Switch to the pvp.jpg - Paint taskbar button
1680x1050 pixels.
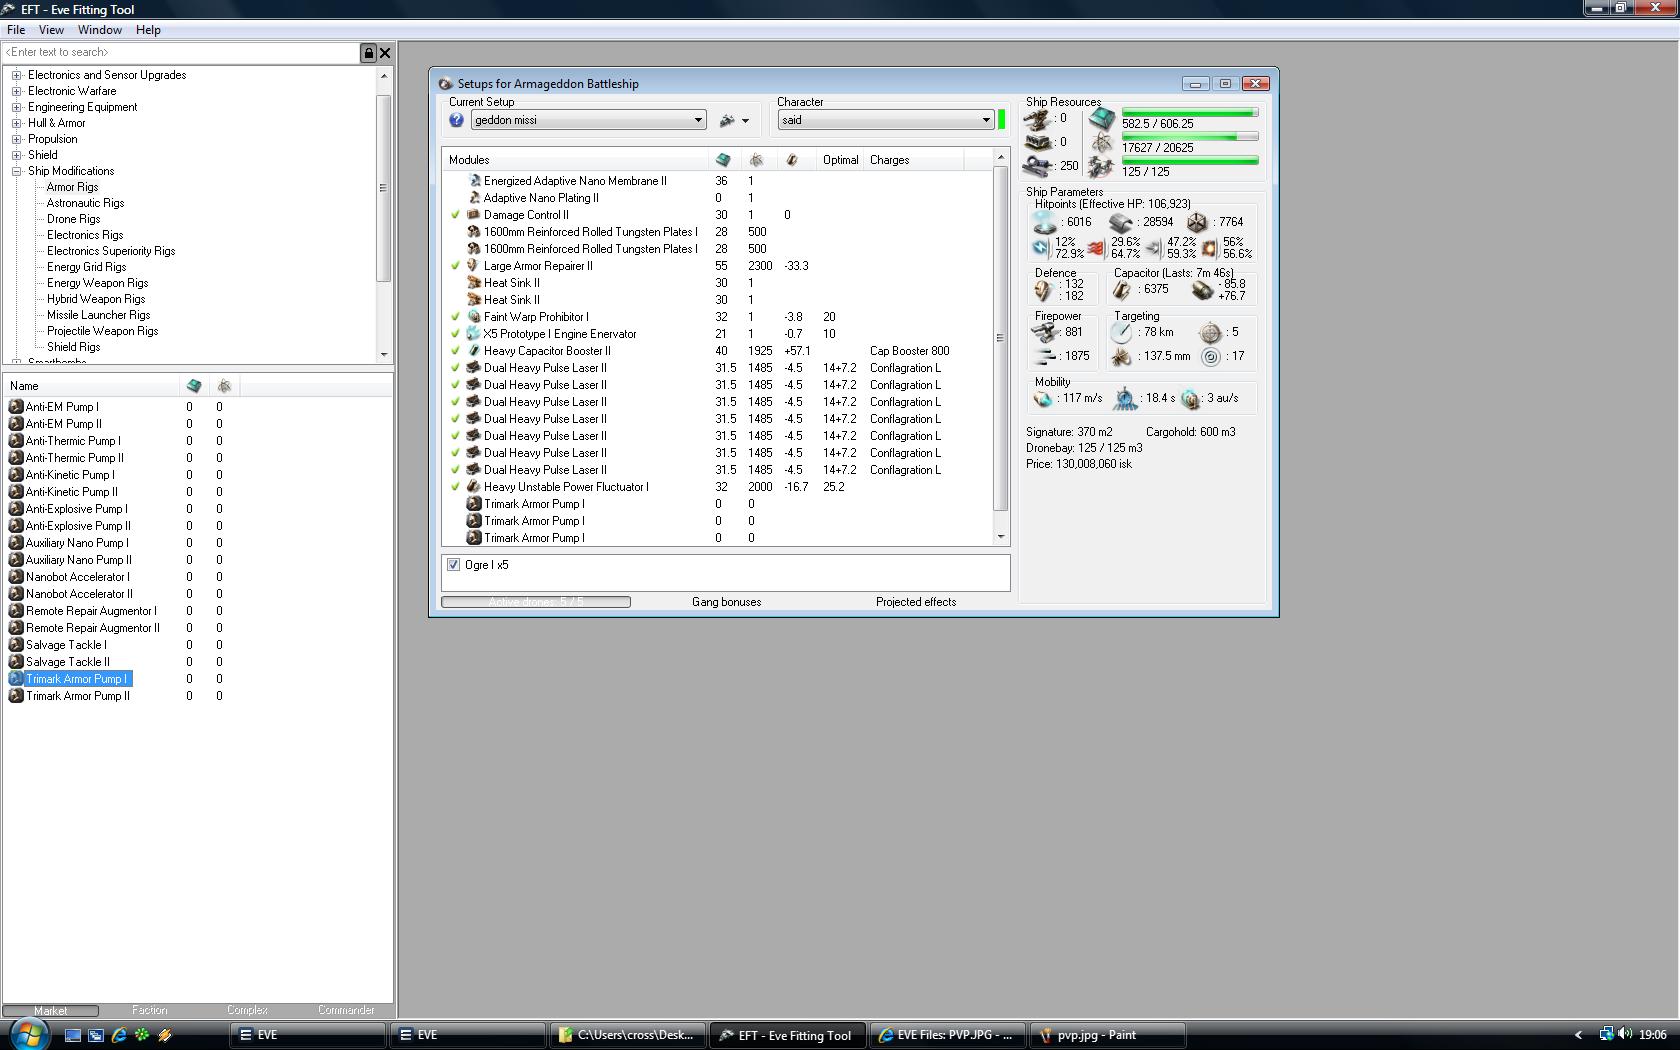[1107, 1035]
